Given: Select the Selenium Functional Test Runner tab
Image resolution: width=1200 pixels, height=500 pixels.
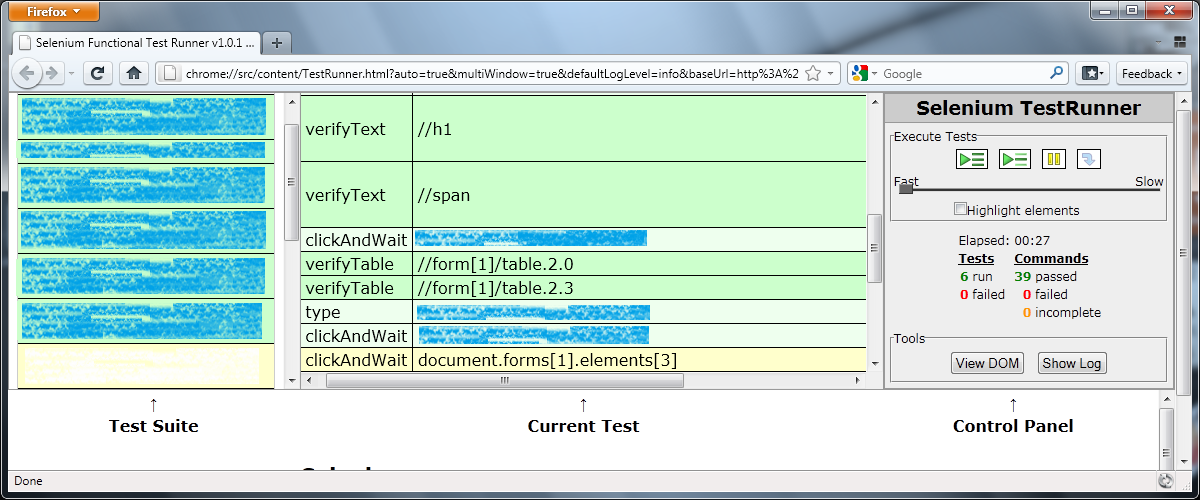Looking at the screenshot, I should tap(137, 43).
